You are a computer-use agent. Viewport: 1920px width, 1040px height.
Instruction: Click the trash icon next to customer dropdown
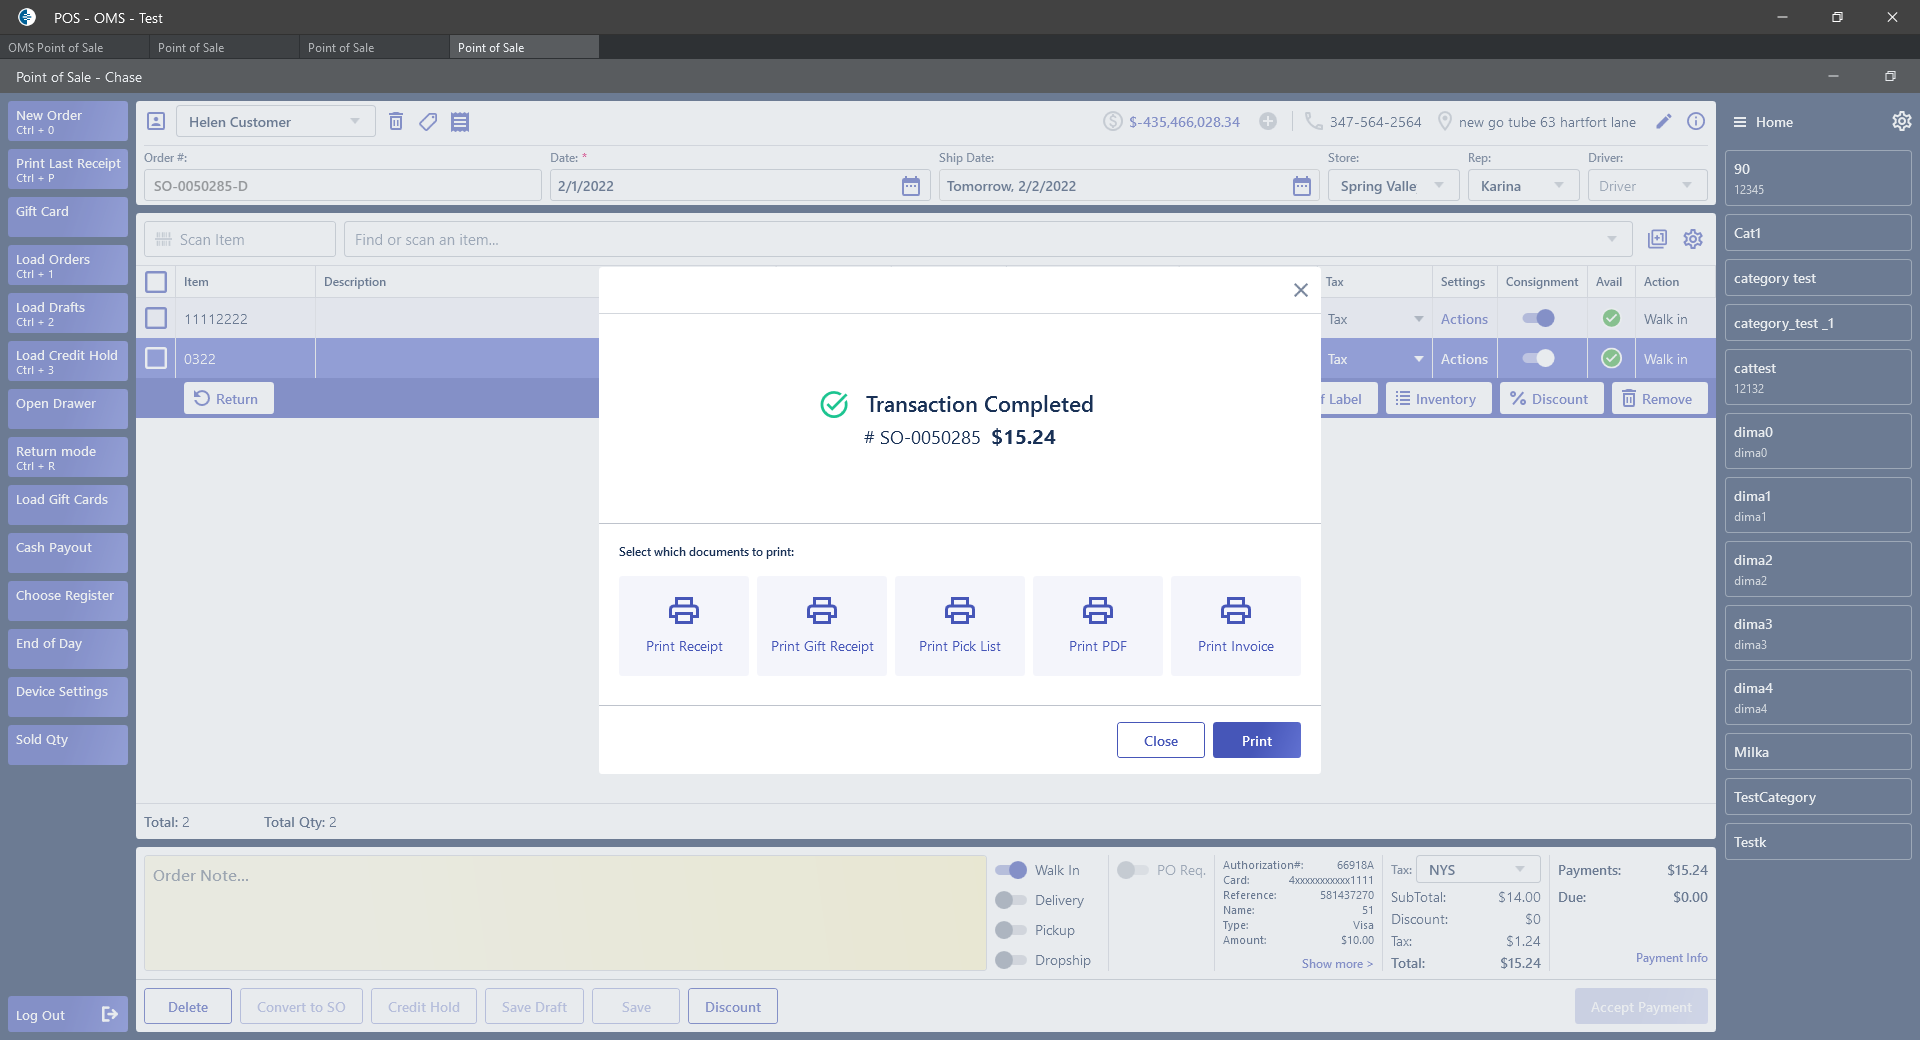(x=396, y=121)
